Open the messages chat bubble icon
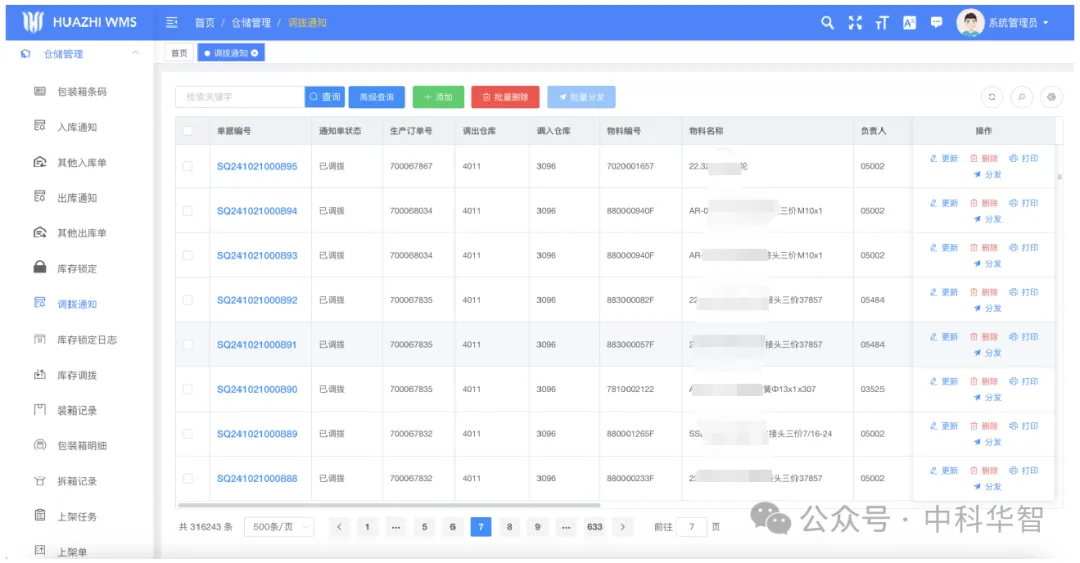The width and height of the screenshot is (1080, 563). (937, 22)
